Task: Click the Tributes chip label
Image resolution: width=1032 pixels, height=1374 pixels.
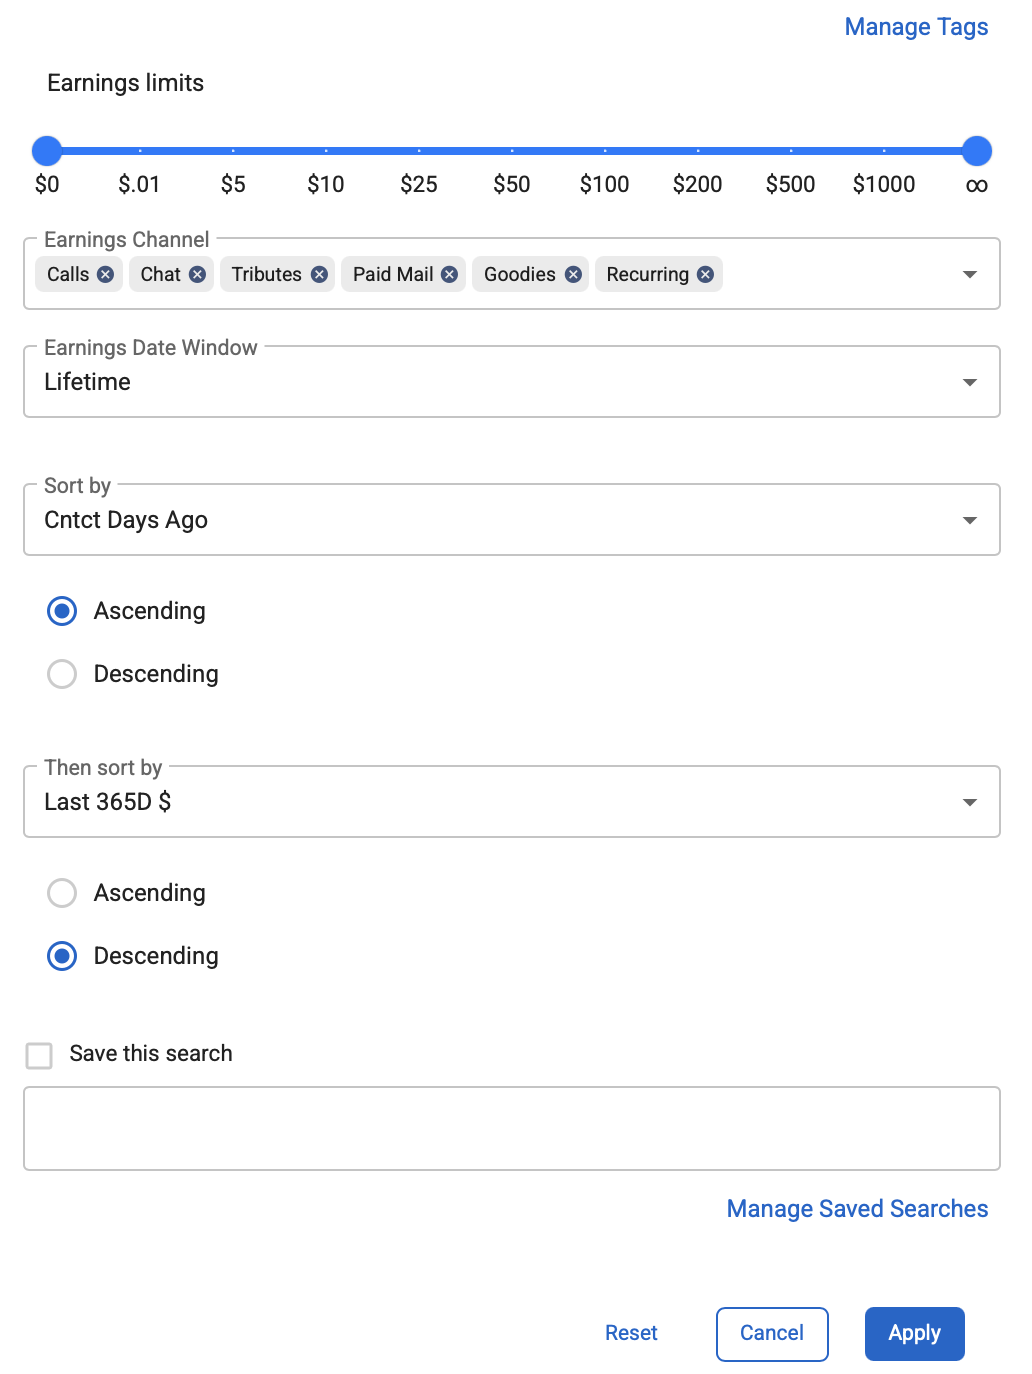Action: tap(267, 274)
